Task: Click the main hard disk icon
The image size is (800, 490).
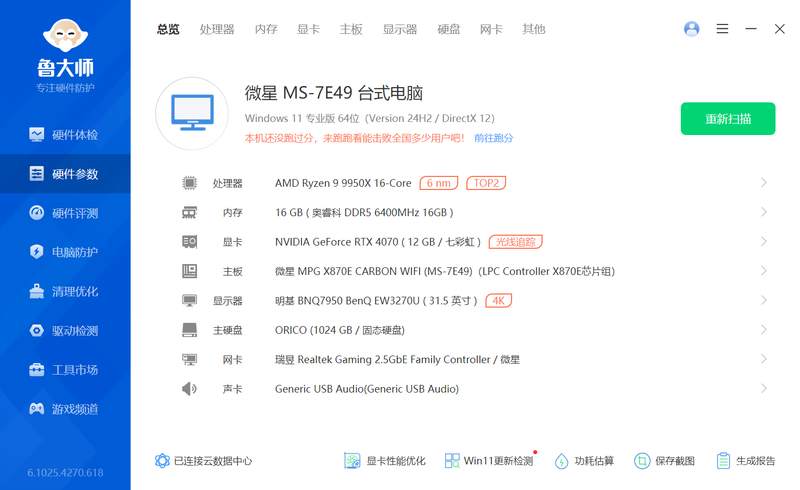Action: point(189,330)
